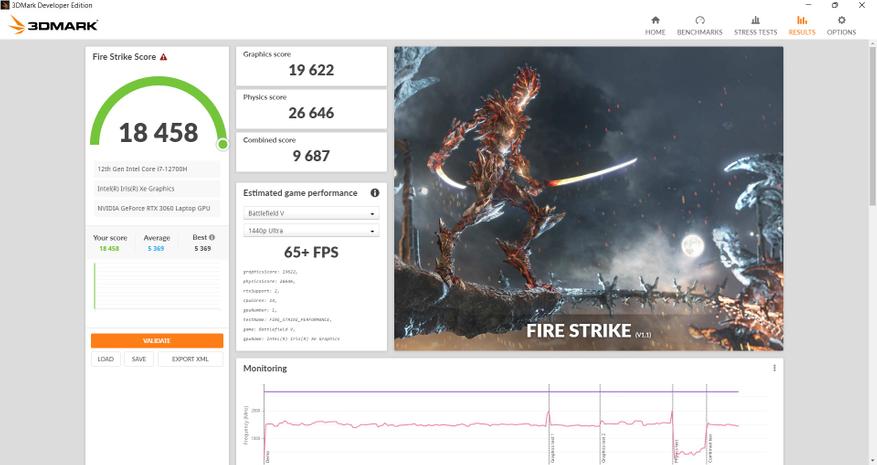The image size is (877, 465).
Task: Click the 12th Gen Intel Core i7-12700H entry
Action: [157, 169]
